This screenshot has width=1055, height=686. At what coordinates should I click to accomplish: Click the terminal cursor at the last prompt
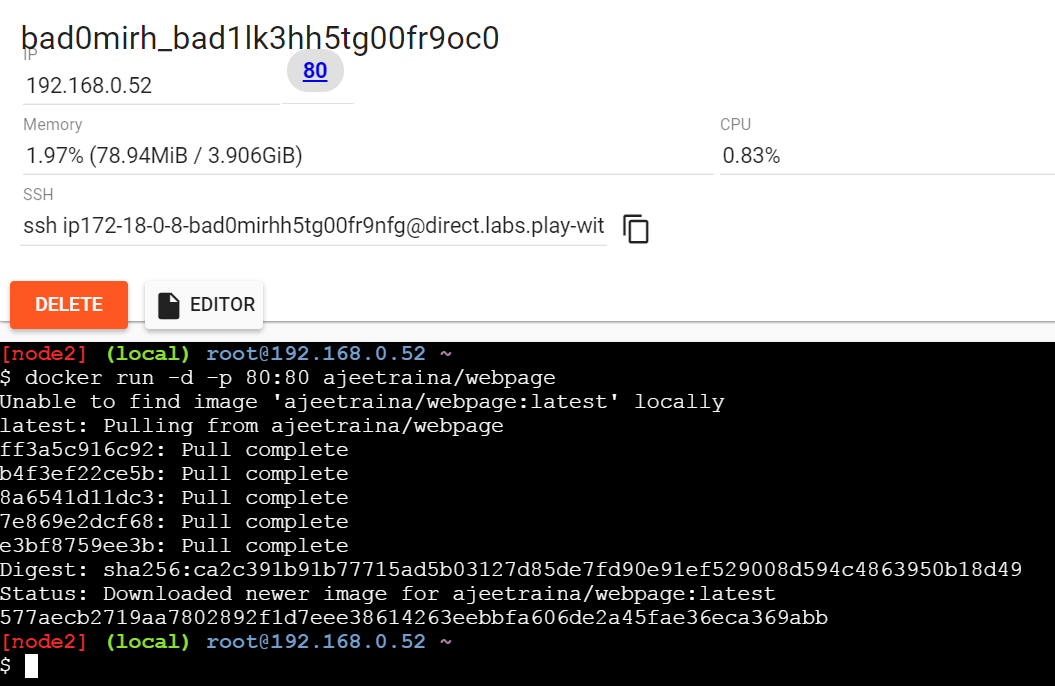tap(31, 666)
